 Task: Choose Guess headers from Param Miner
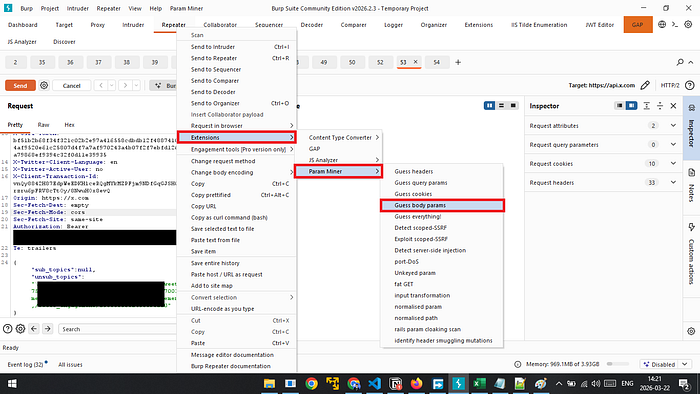(x=442, y=171)
